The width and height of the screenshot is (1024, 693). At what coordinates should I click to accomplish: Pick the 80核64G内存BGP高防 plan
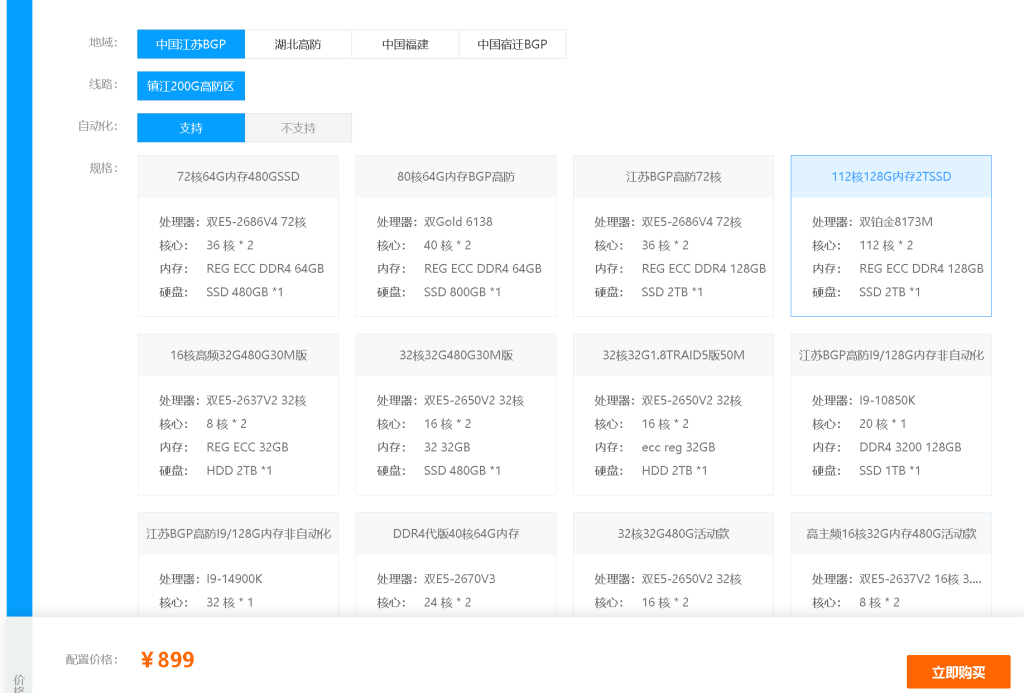(456, 236)
